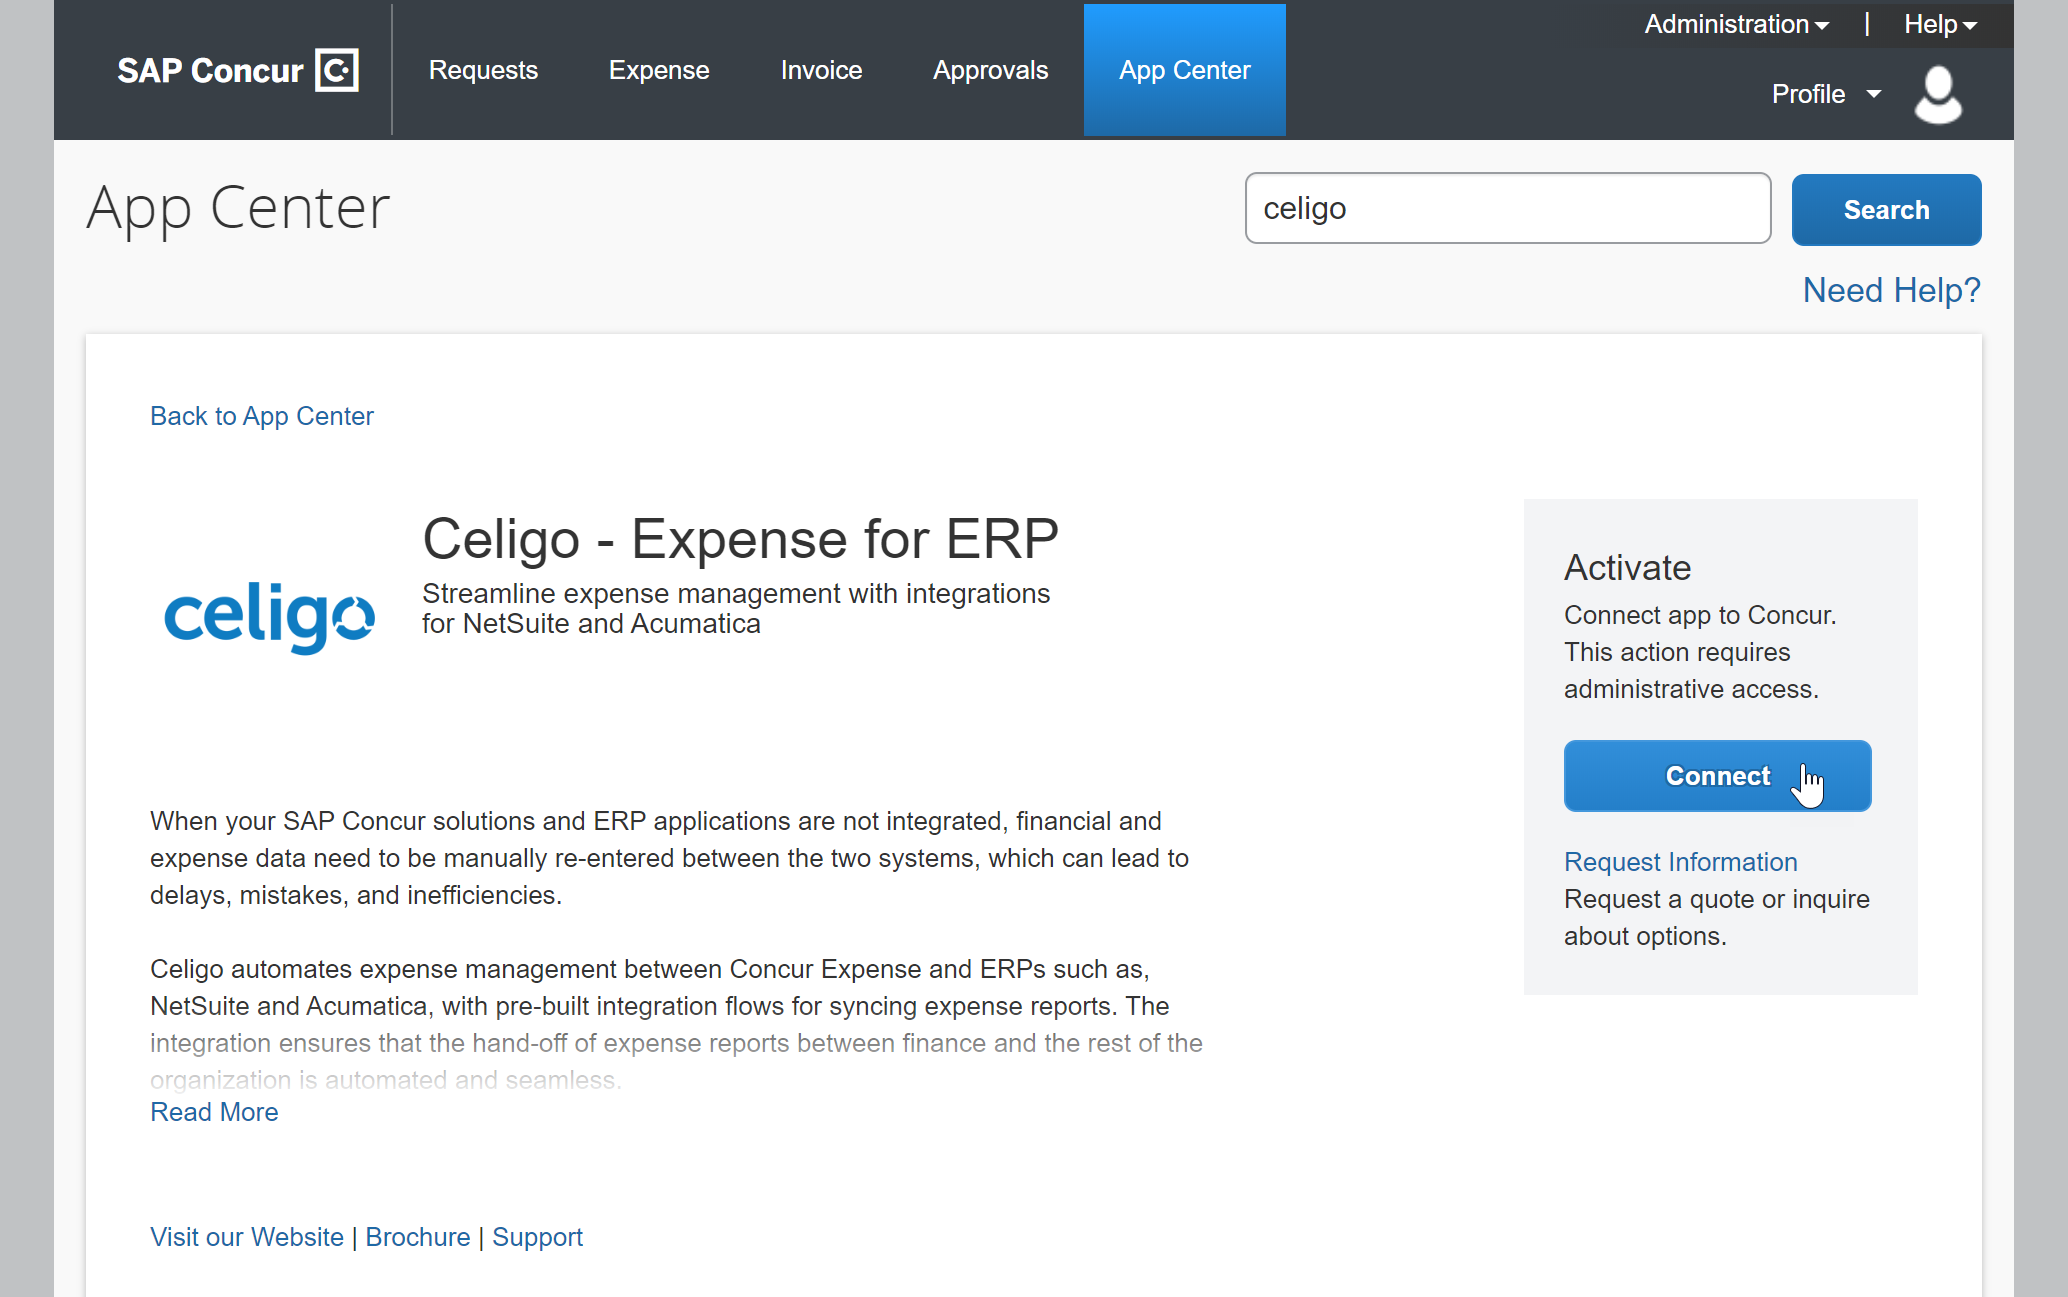Screen dimensions: 2068x1297
Task: Expand description with Read More
Action: coord(214,1112)
